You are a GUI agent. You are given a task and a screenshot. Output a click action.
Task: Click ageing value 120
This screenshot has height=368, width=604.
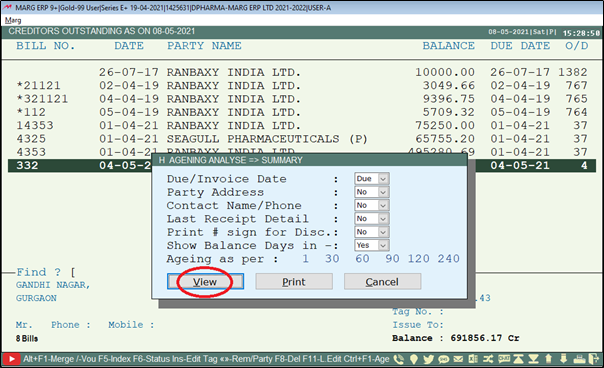419,259
